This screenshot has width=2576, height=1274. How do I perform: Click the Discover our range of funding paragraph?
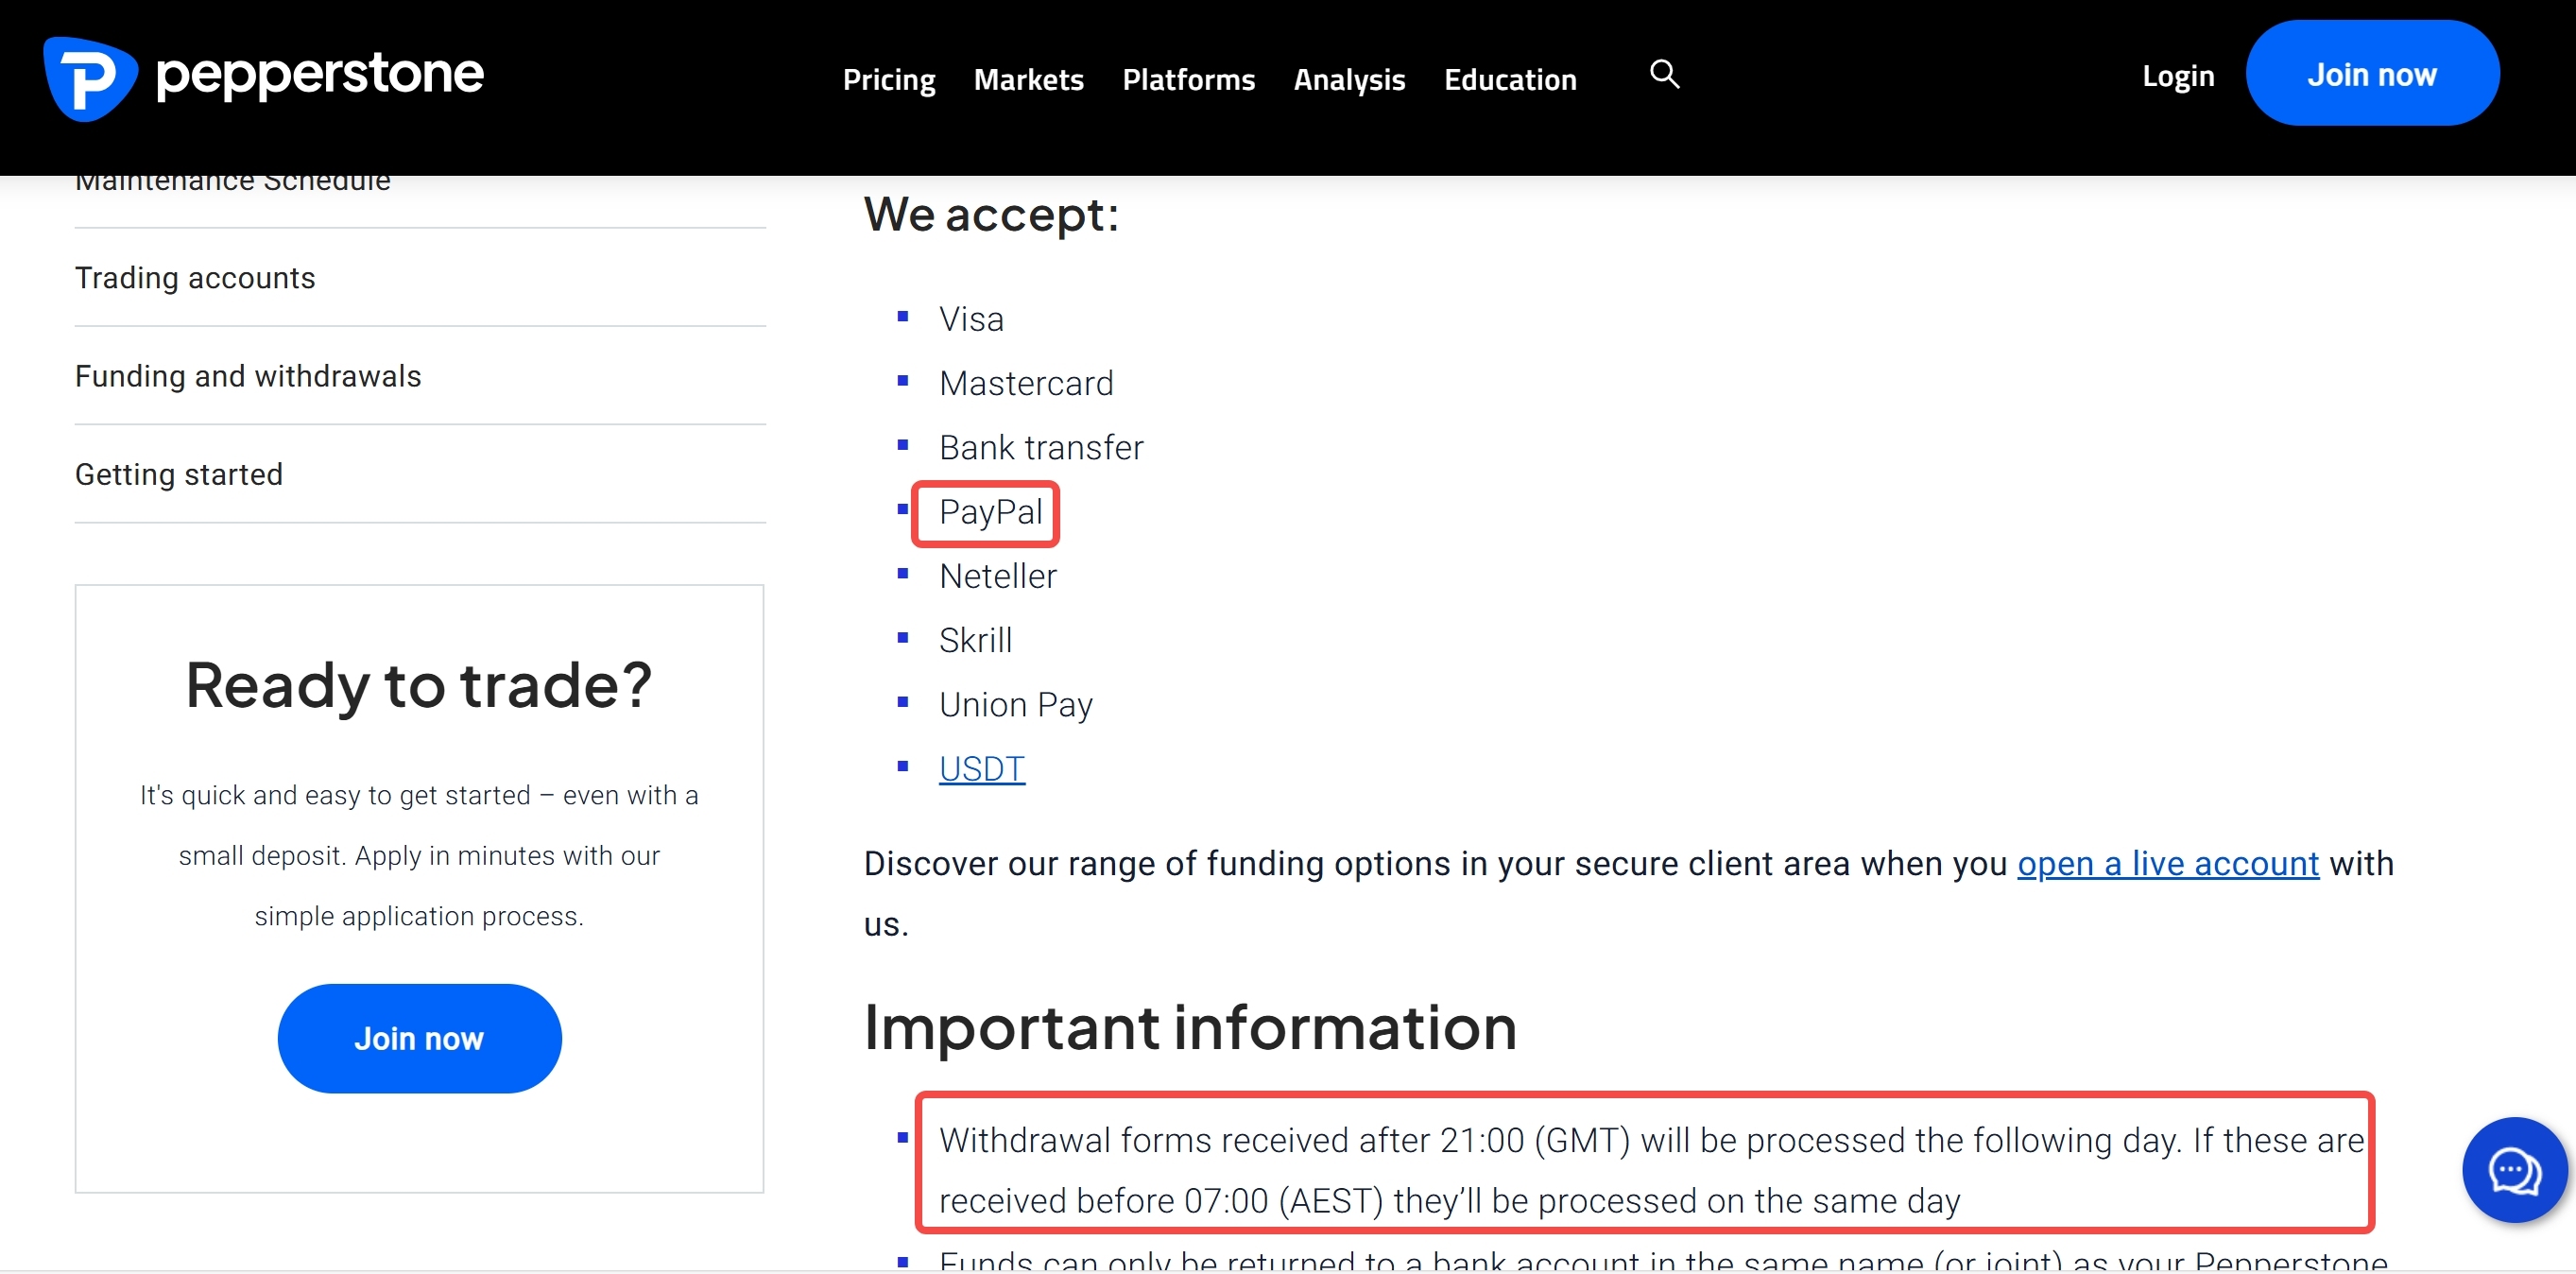pyautogui.click(x=1629, y=893)
